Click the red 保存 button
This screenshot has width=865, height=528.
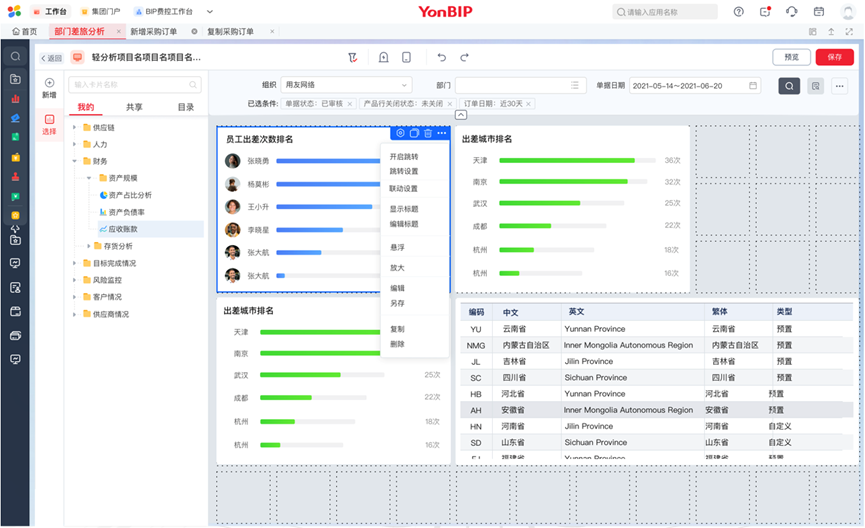pos(835,58)
